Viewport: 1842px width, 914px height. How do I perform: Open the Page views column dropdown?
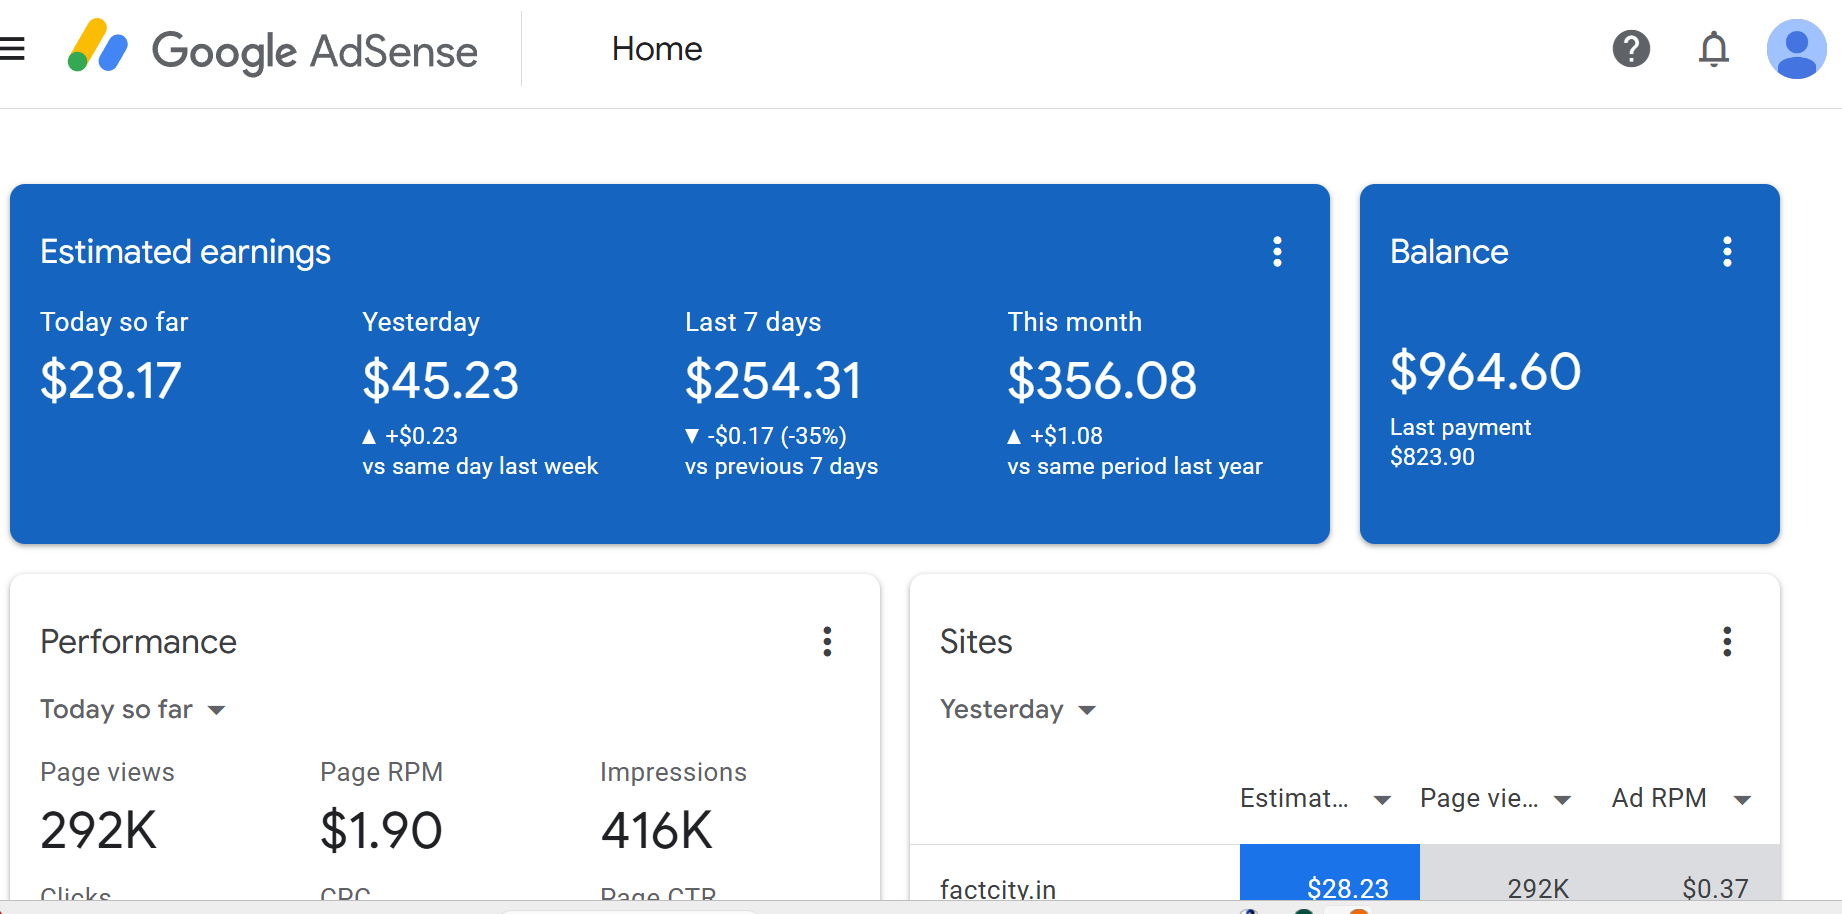click(x=1562, y=799)
